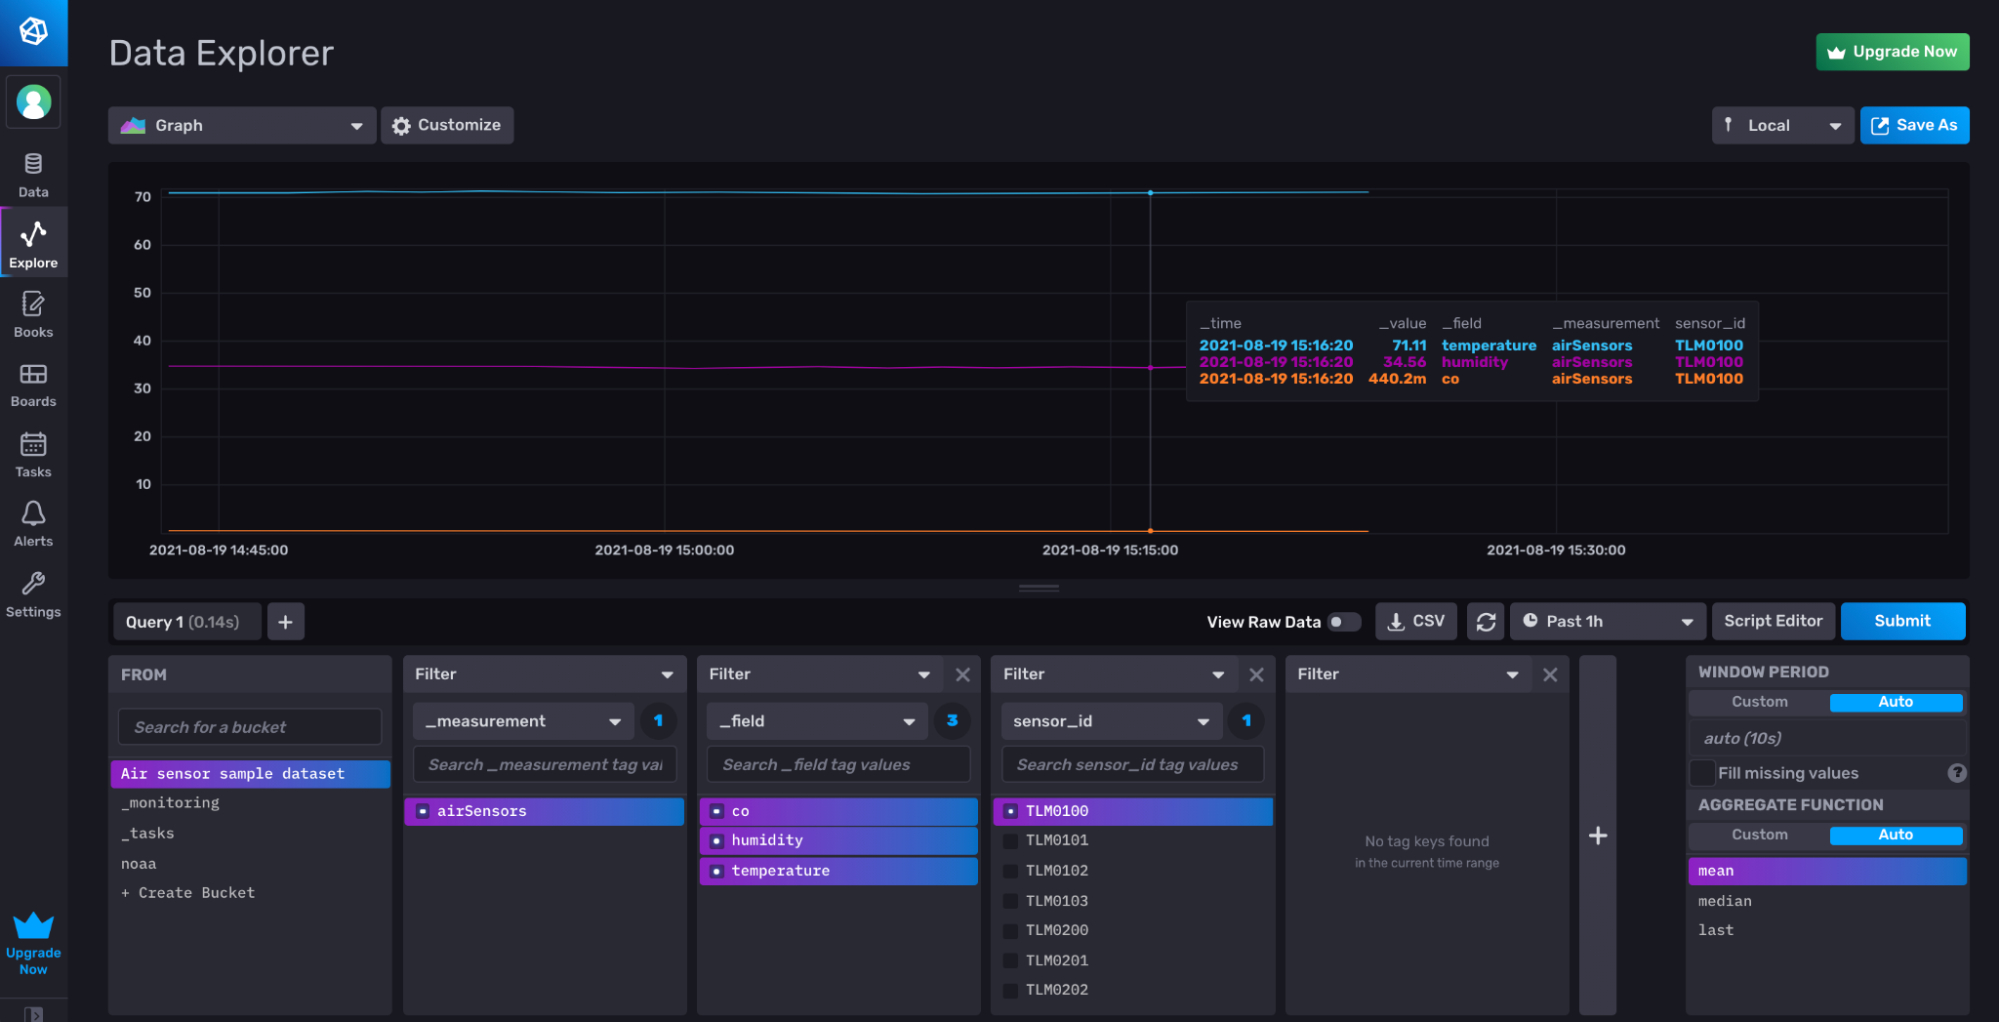Deselect the temperature field
This screenshot has height=1022, width=1999.
pyautogui.click(x=838, y=871)
